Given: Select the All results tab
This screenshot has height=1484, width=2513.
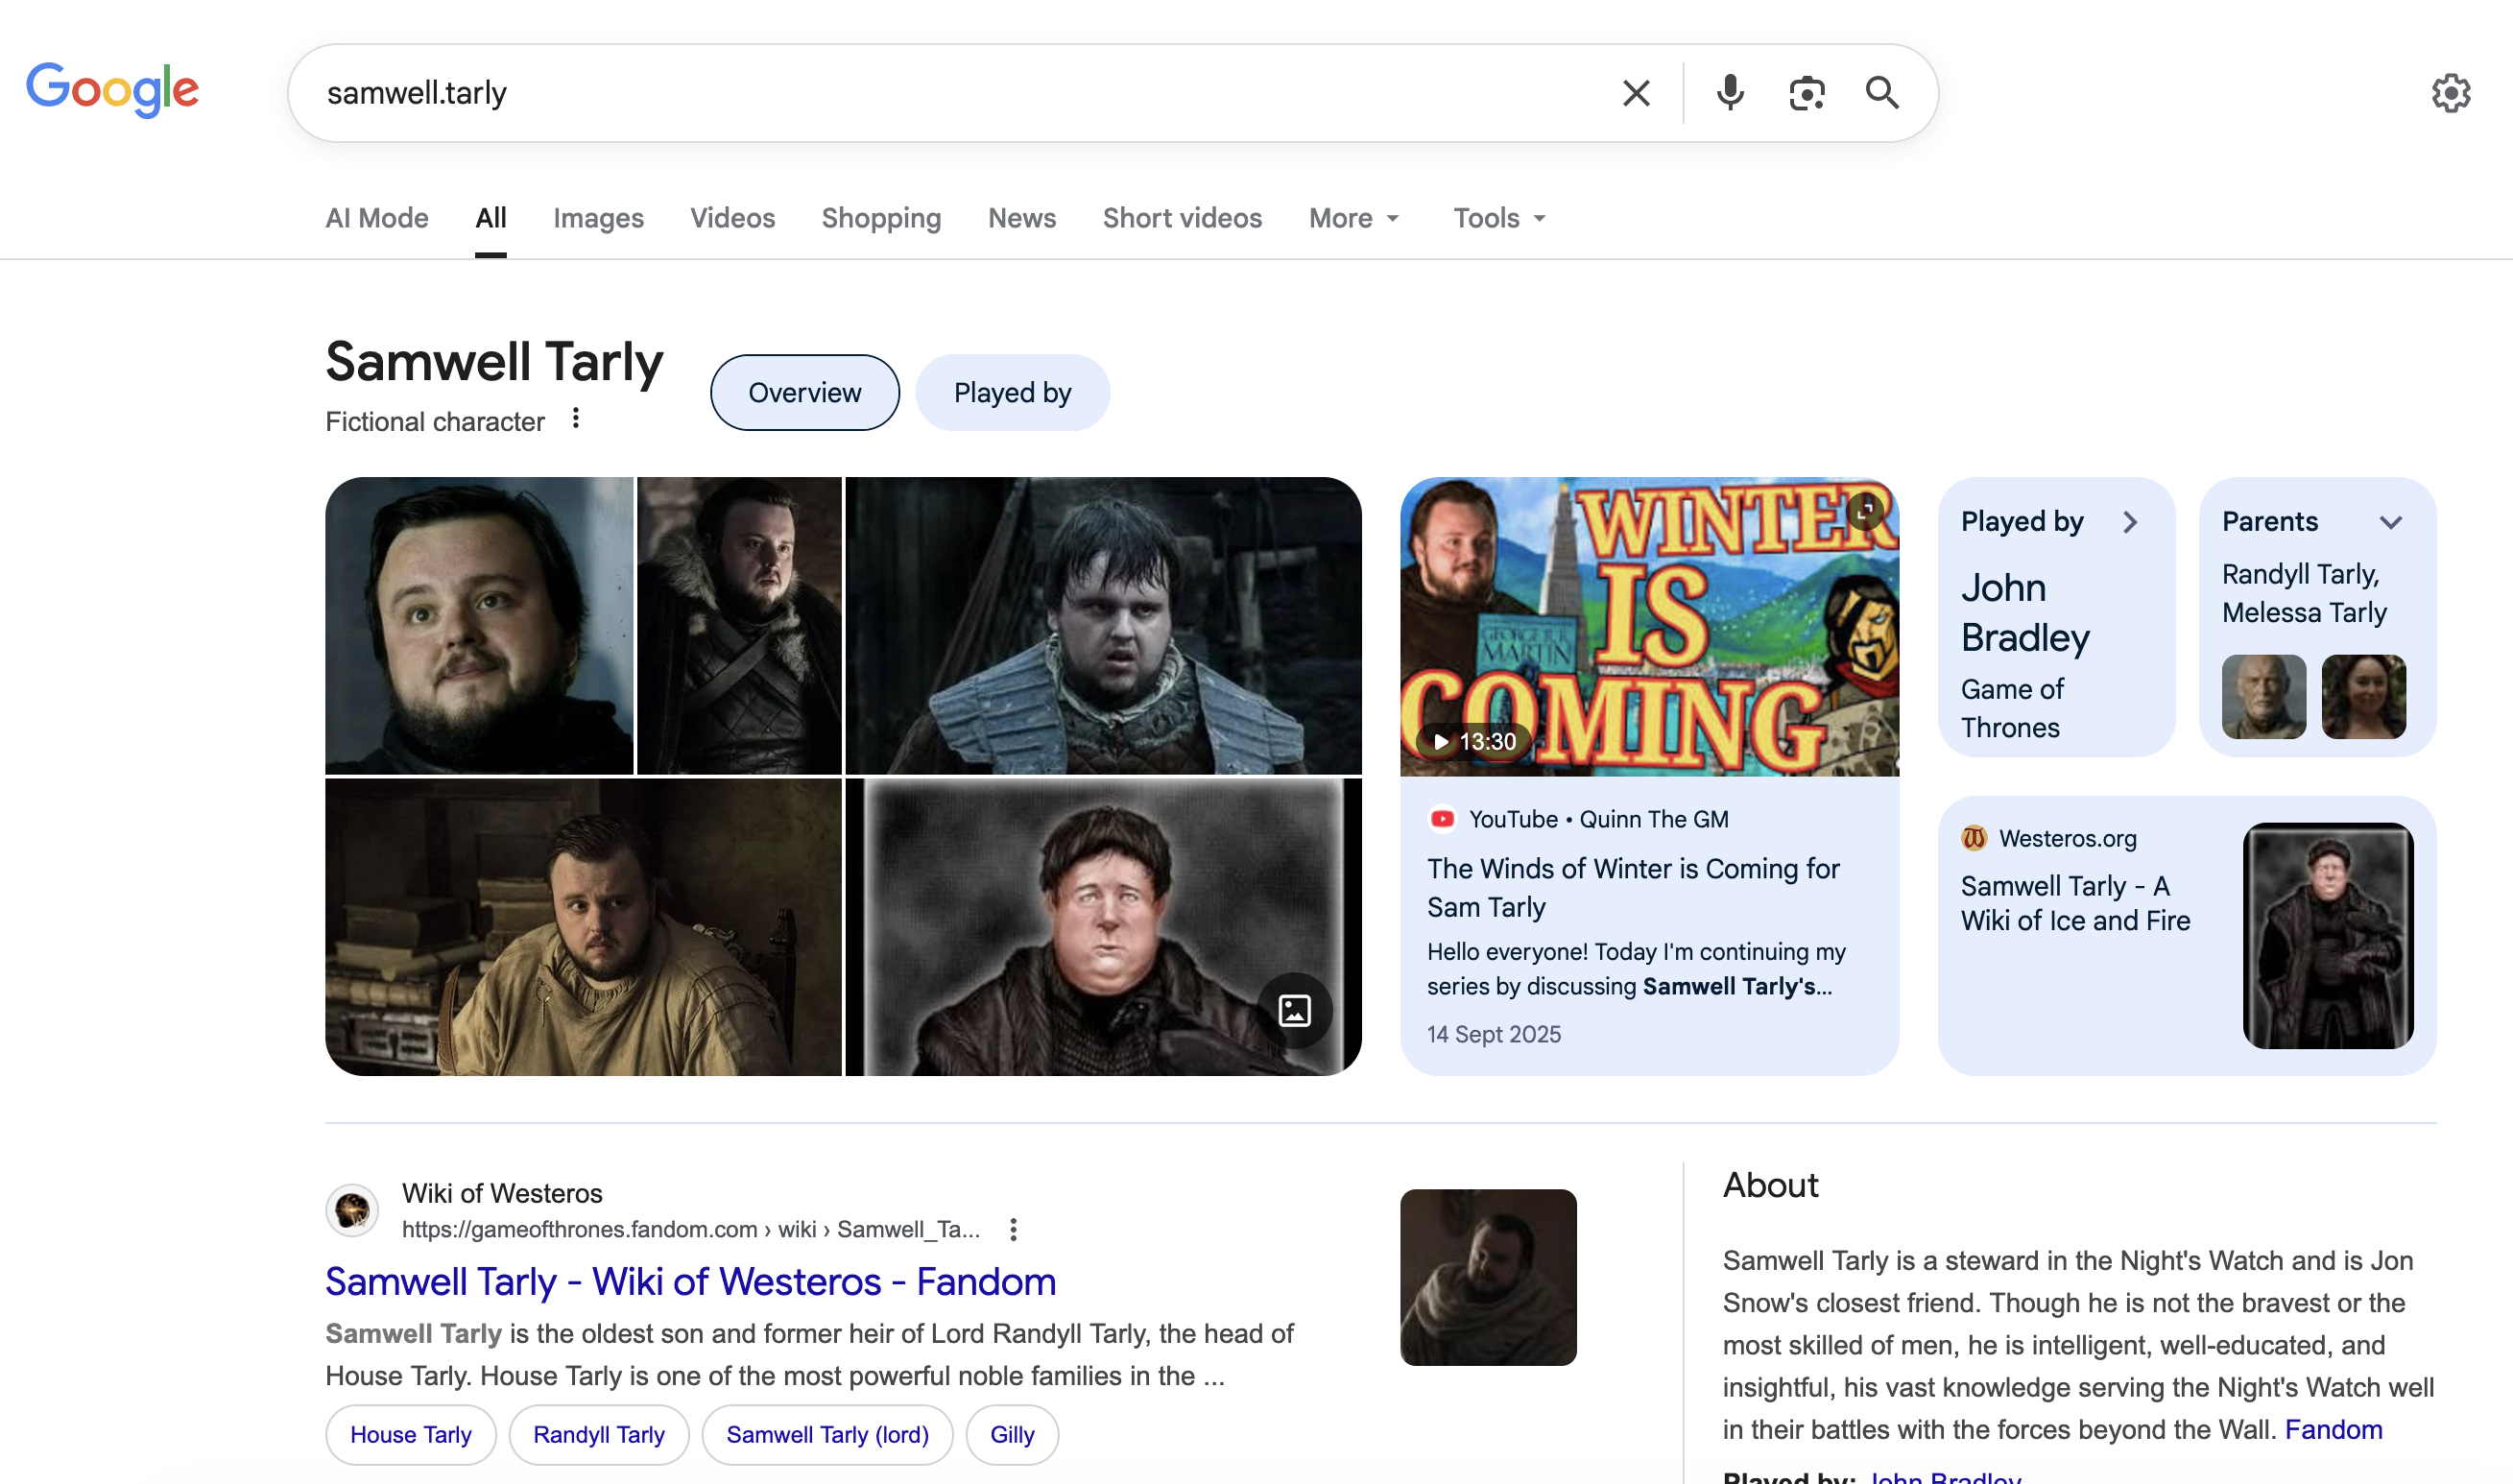Looking at the screenshot, I should pos(491,218).
